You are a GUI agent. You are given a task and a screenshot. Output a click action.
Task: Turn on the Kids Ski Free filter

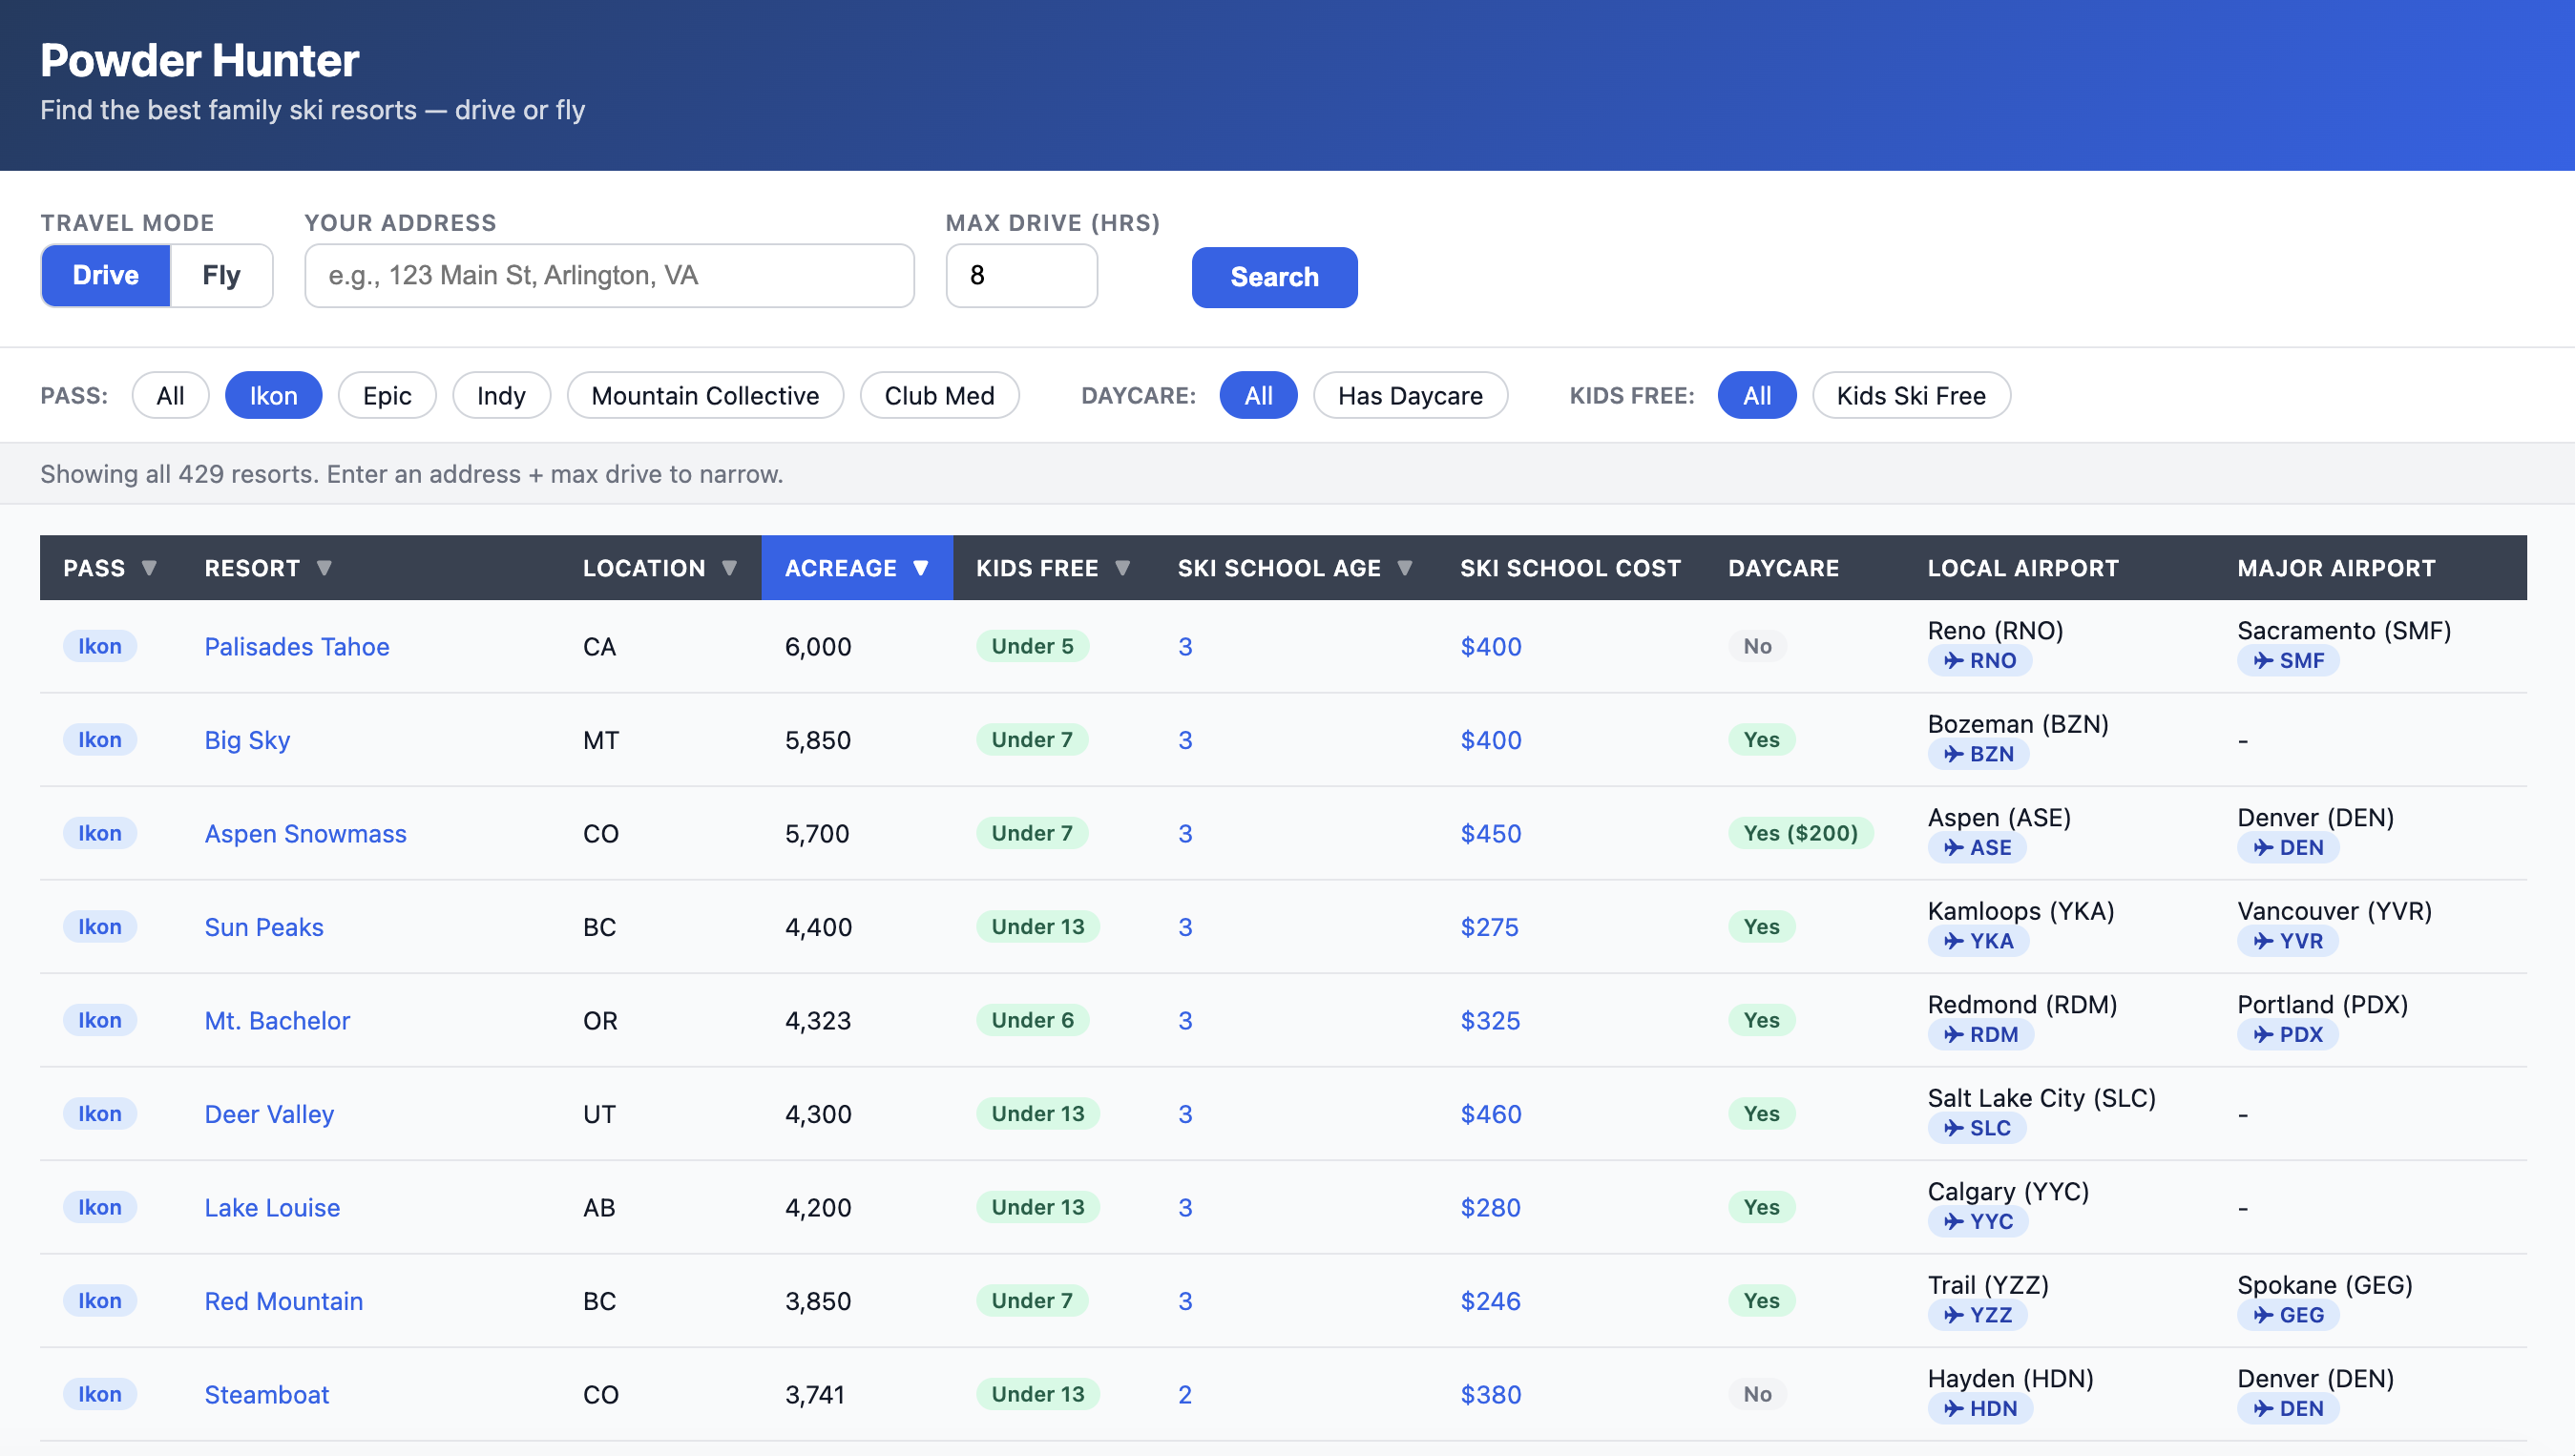click(1910, 396)
